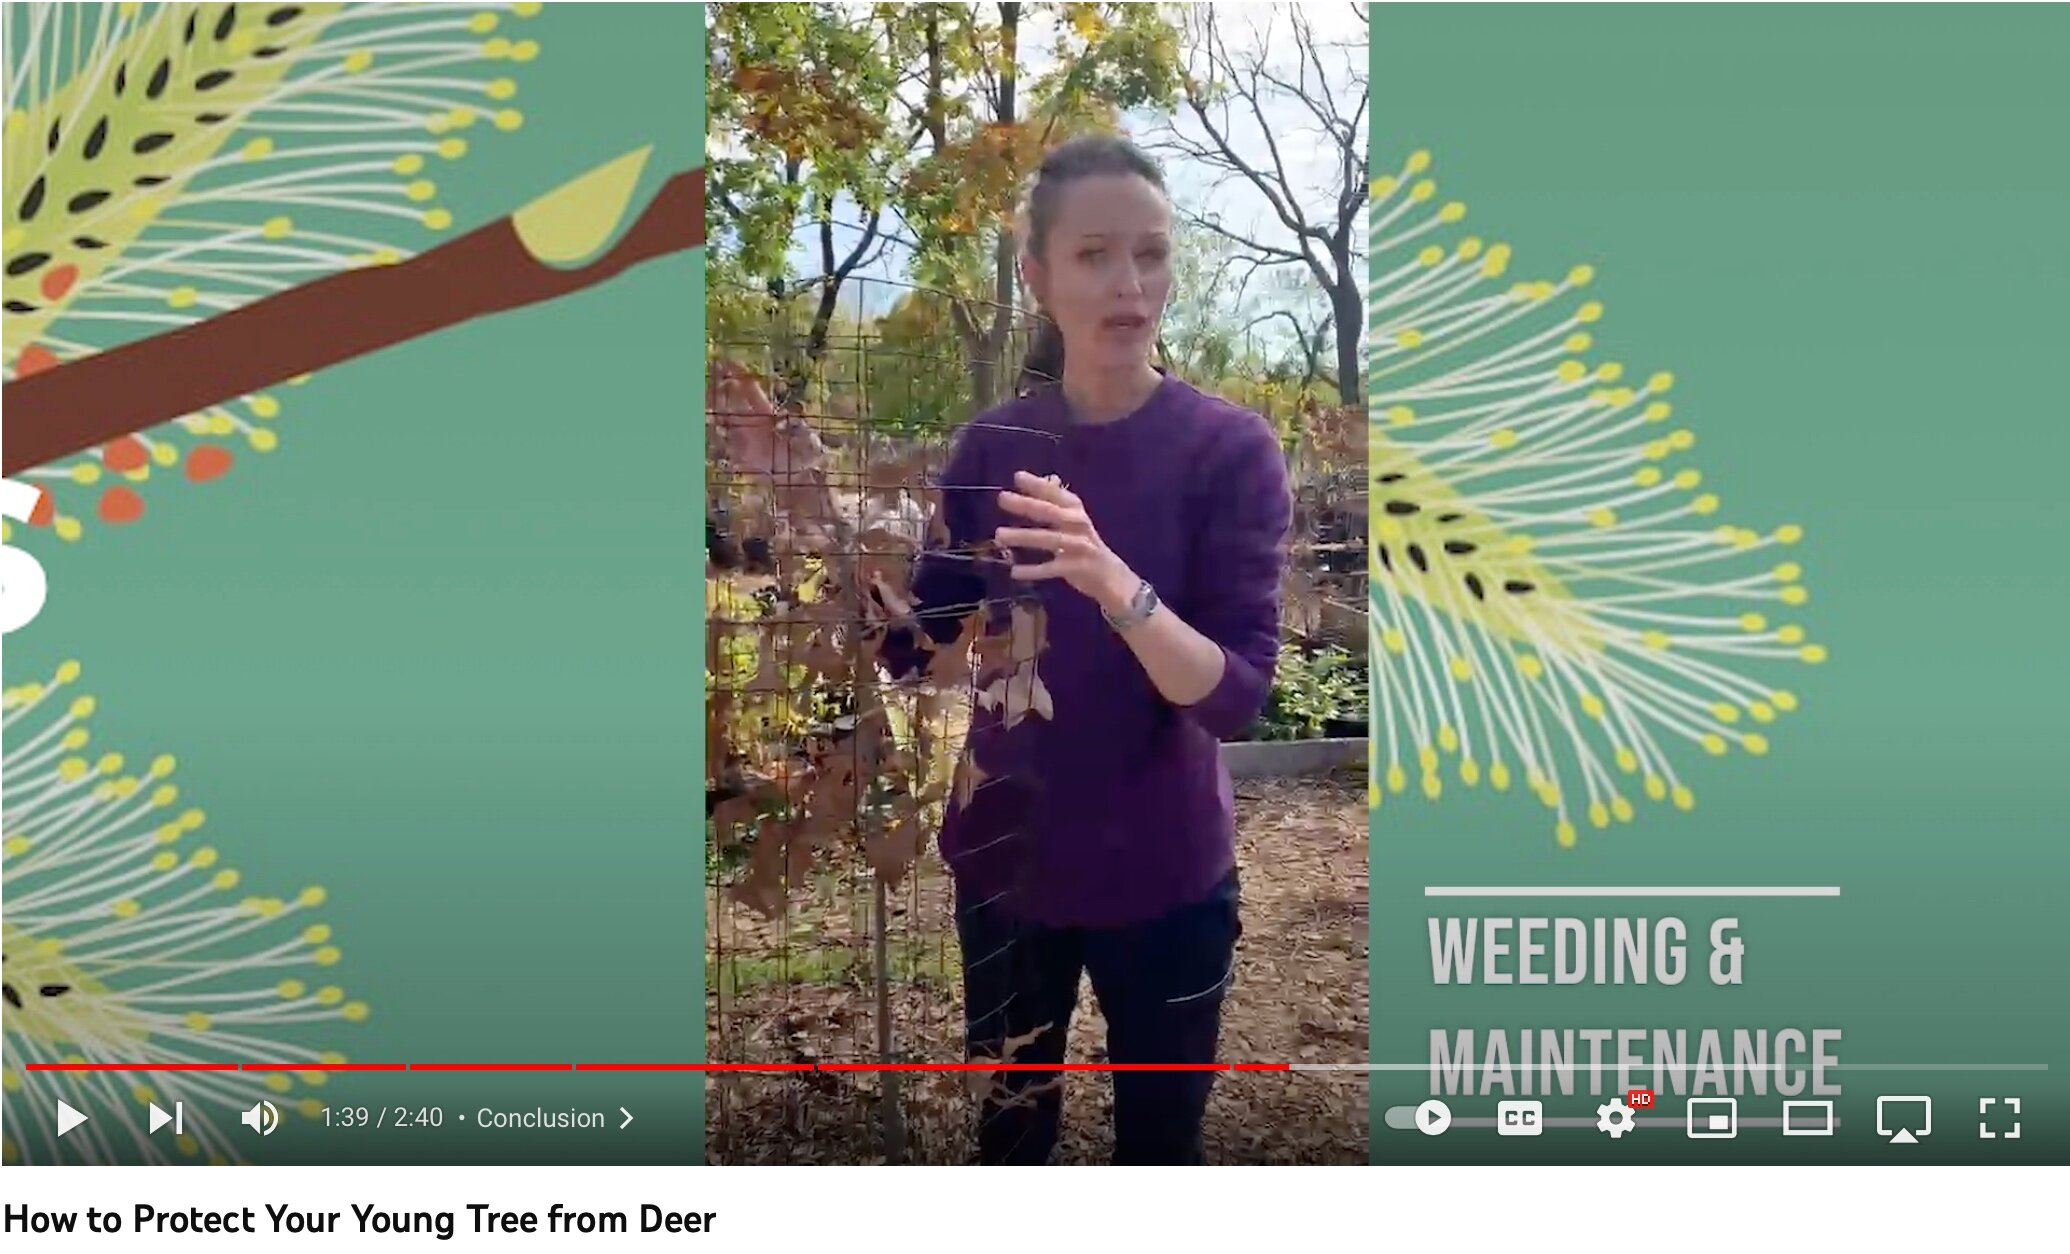The height and width of the screenshot is (1254, 2070).
Task: Click the video title about protecting trees
Action: point(359,1219)
